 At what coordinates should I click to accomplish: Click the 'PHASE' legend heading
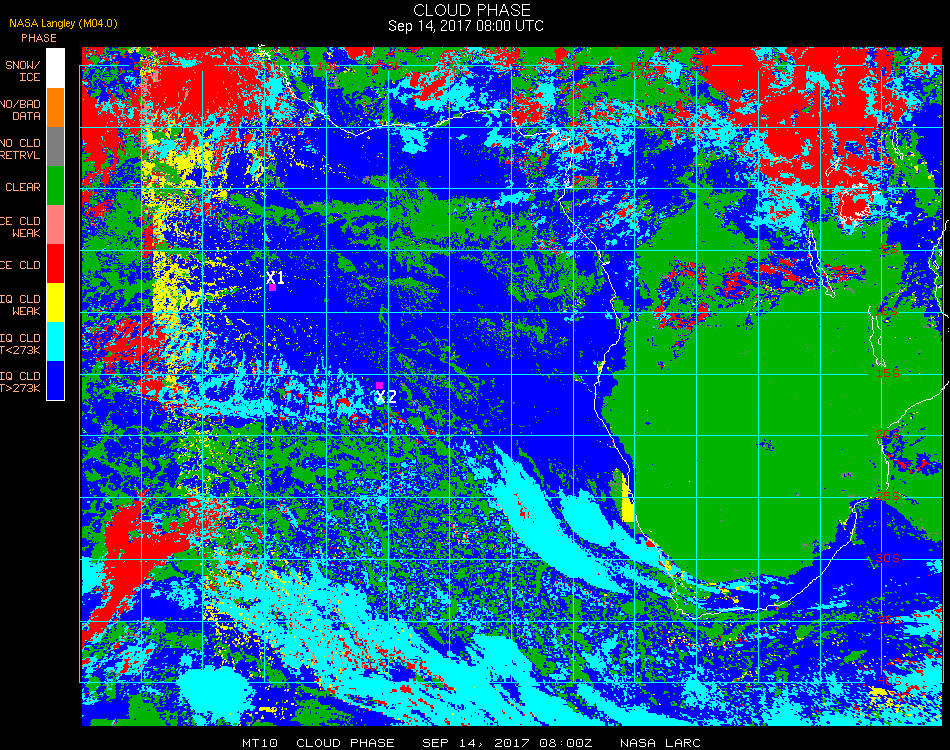pos(39,38)
